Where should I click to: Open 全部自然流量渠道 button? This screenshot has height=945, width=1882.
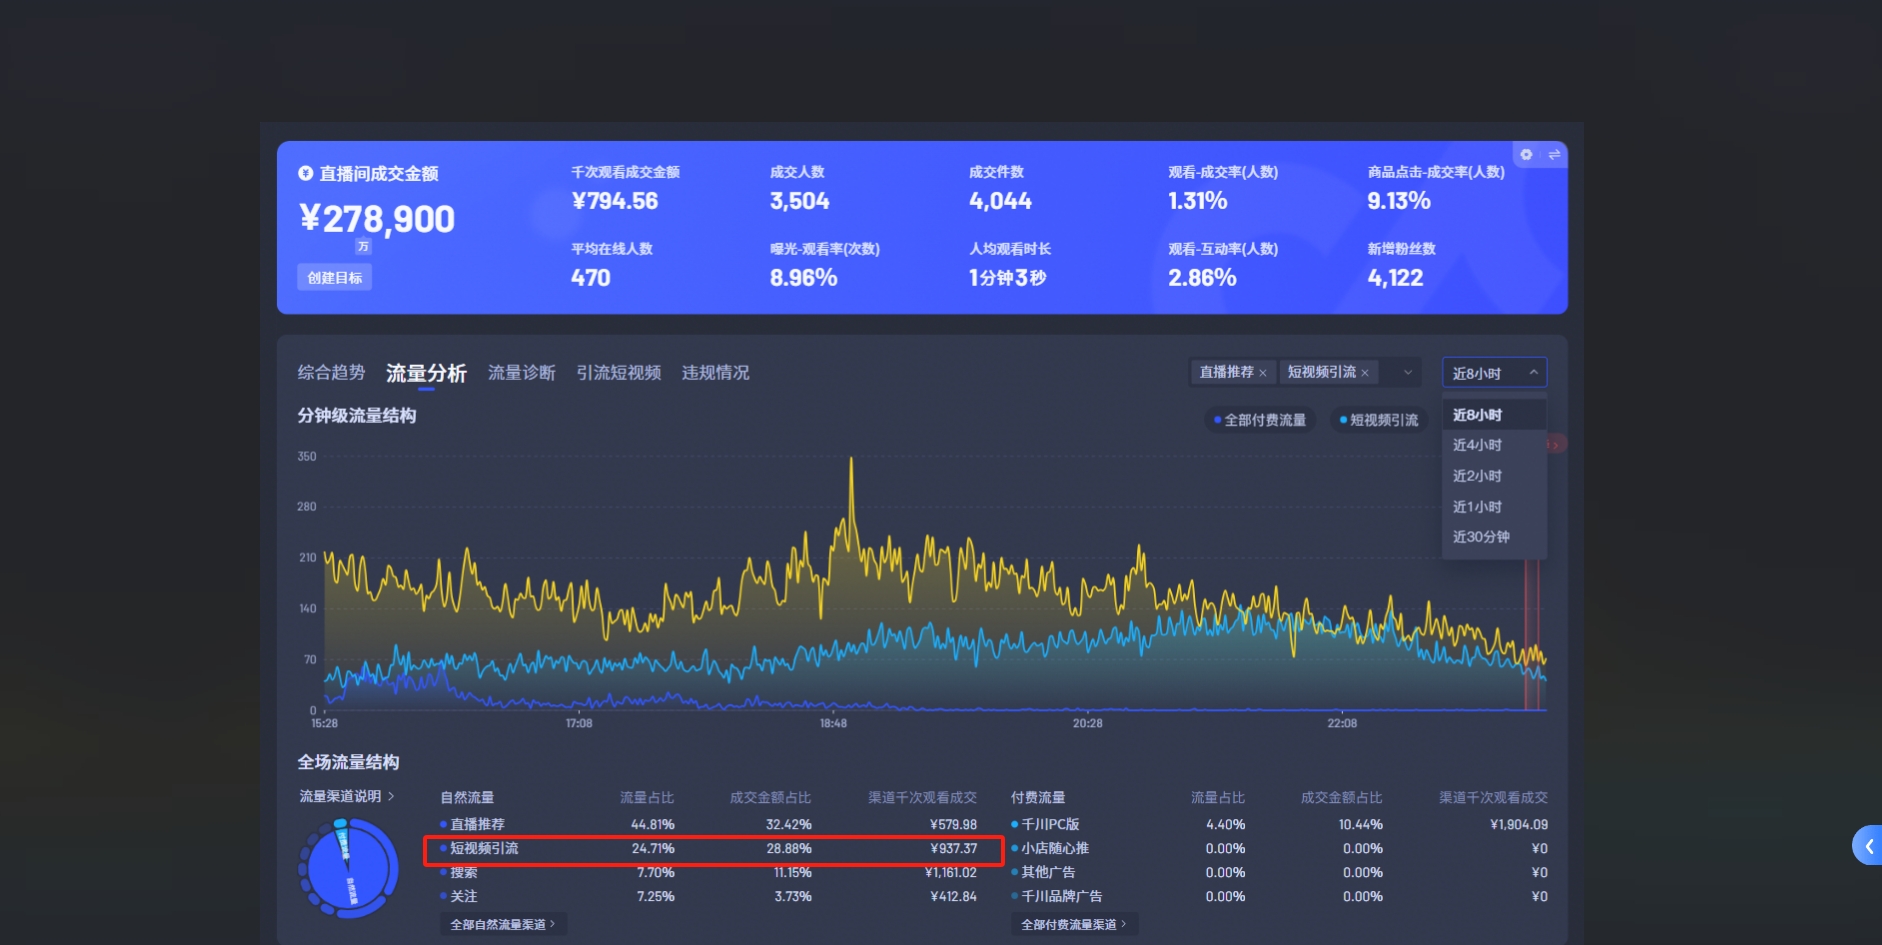pos(503,924)
